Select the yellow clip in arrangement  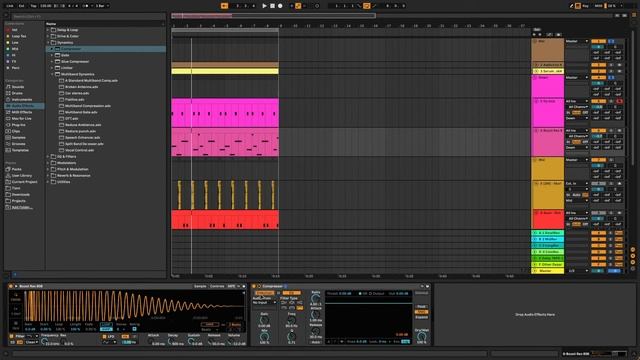(x=225, y=71)
